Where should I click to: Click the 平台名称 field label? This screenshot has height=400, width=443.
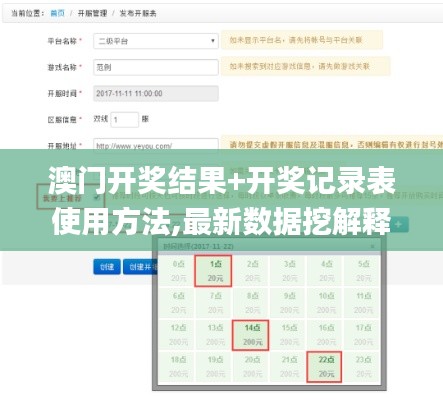point(62,41)
